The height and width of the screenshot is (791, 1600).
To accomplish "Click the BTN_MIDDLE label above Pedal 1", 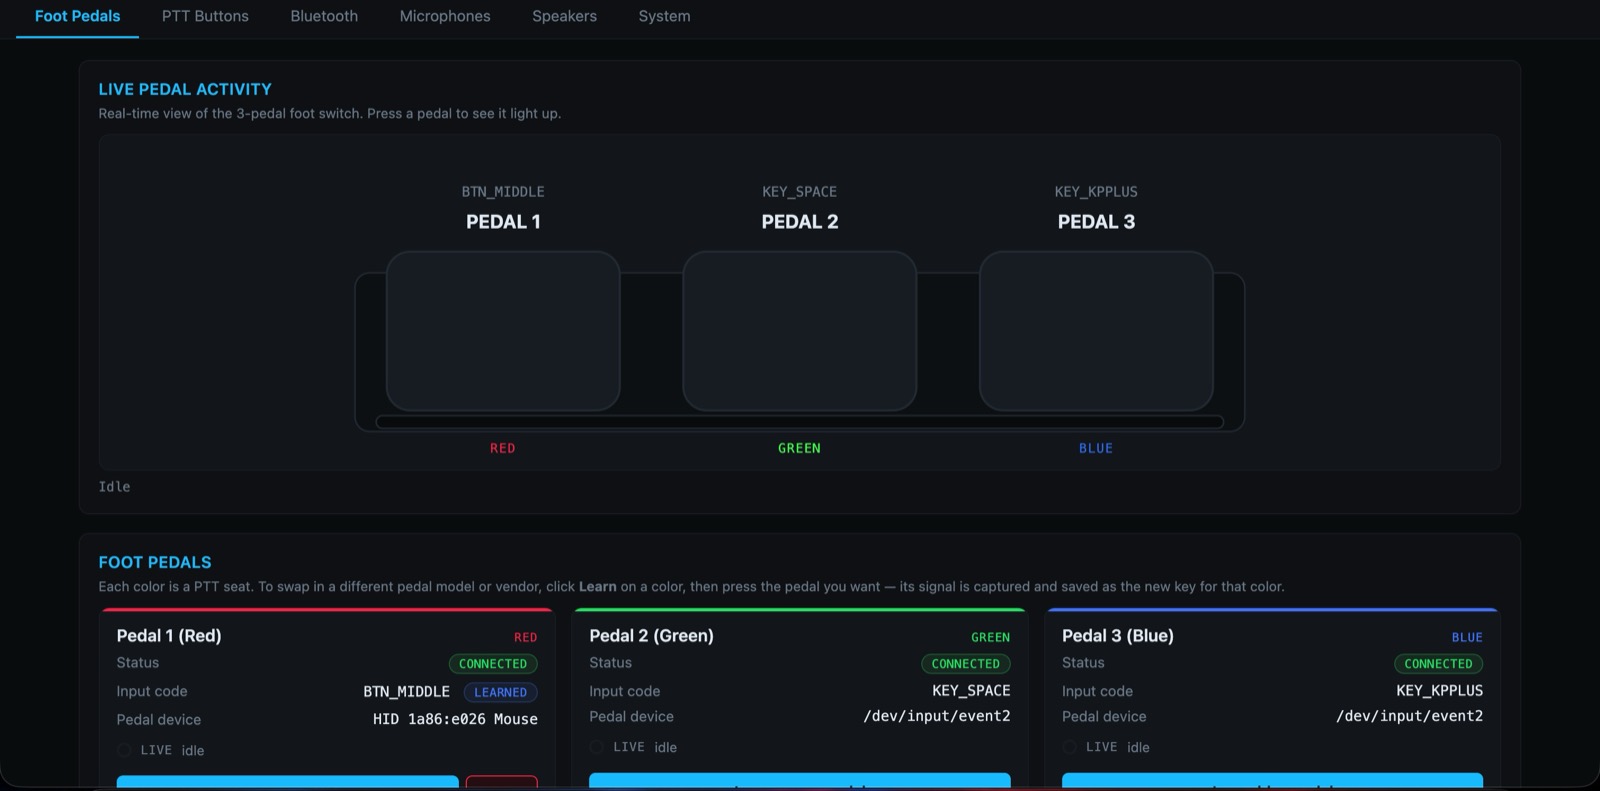I will [x=503, y=192].
